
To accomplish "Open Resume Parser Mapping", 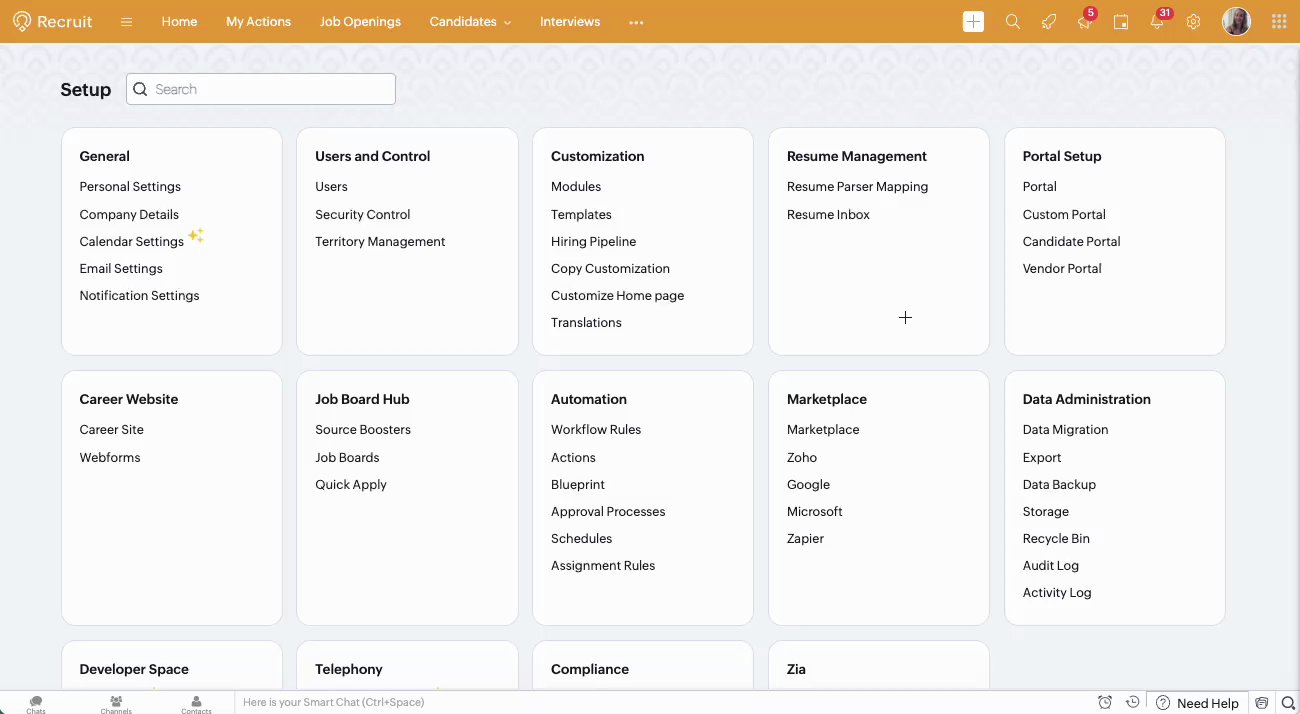I will (857, 187).
